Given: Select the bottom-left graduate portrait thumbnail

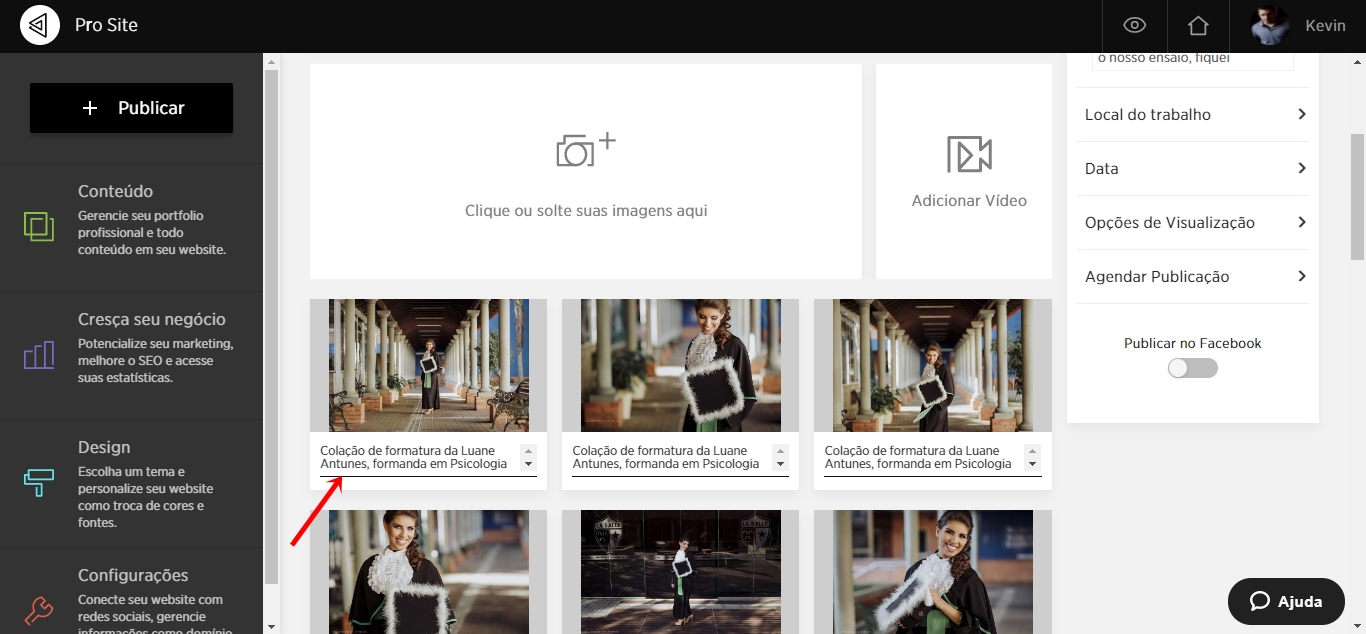Looking at the screenshot, I should tap(428, 572).
